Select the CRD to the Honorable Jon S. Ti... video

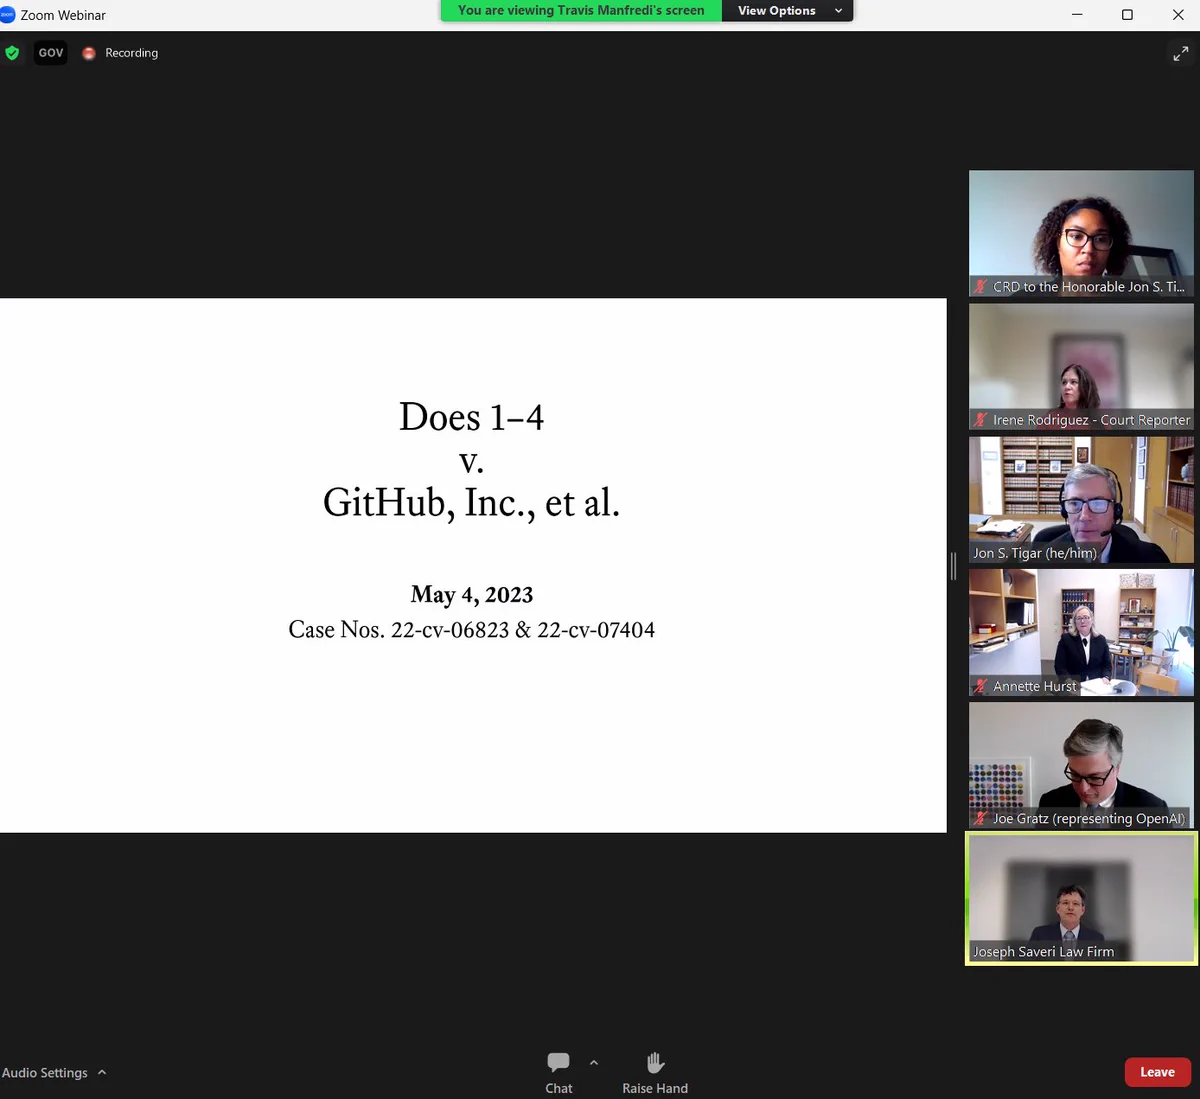point(1081,233)
